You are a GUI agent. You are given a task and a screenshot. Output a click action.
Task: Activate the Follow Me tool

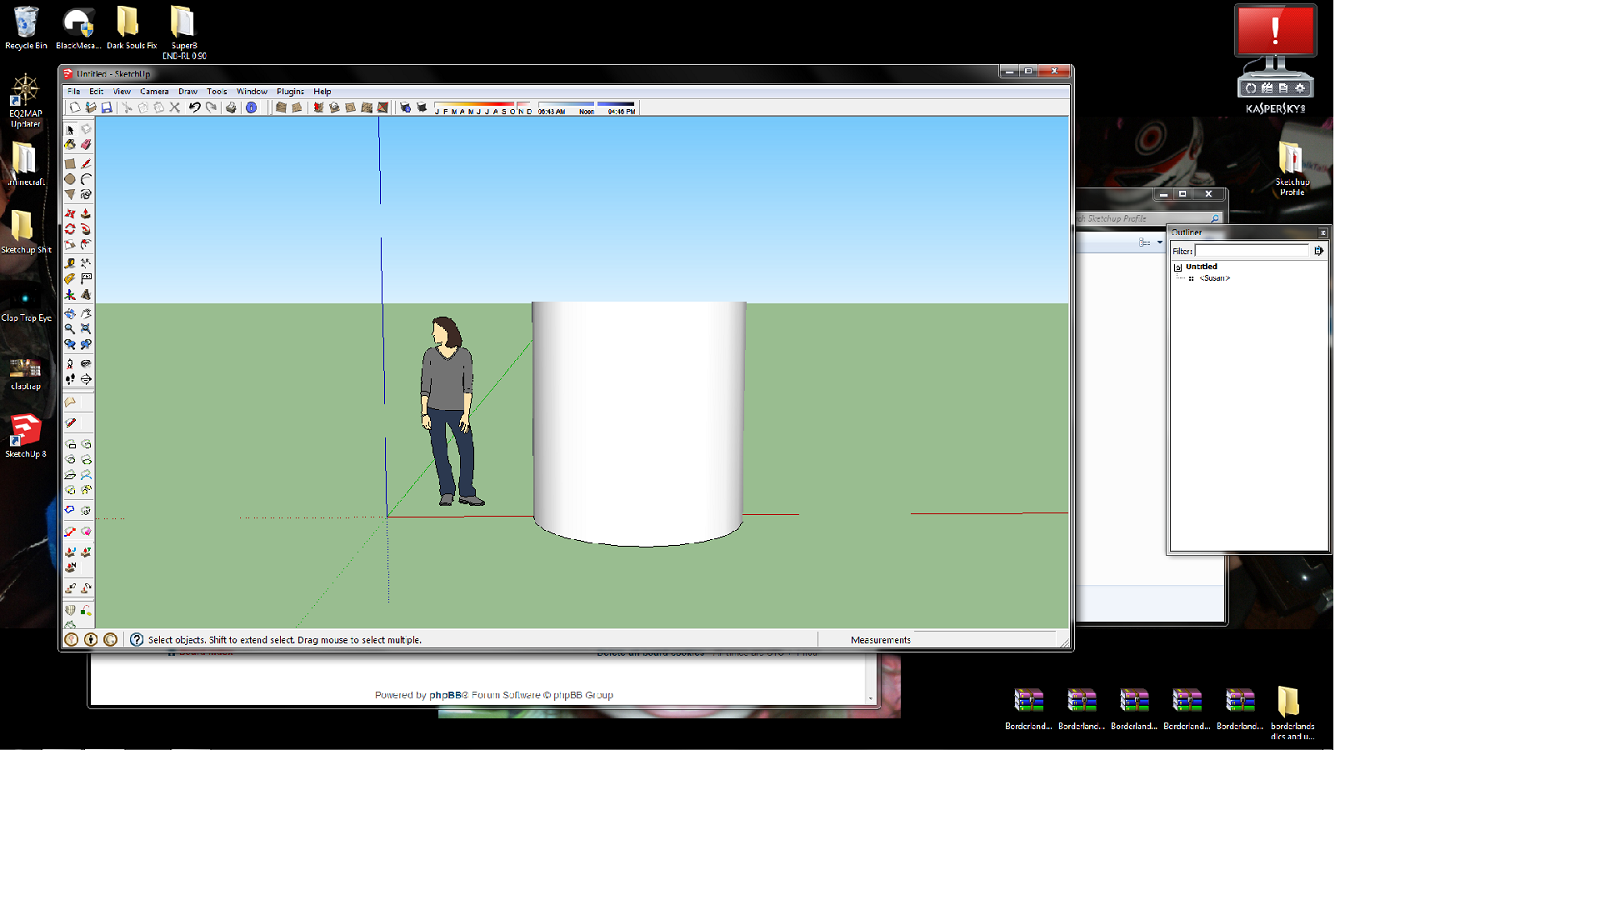(x=86, y=229)
